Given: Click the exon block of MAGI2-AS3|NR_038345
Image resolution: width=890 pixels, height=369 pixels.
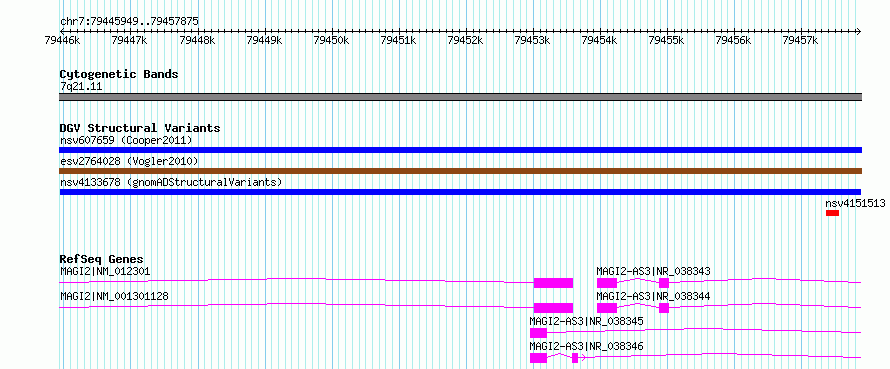Looking at the screenshot, I should 538,333.
